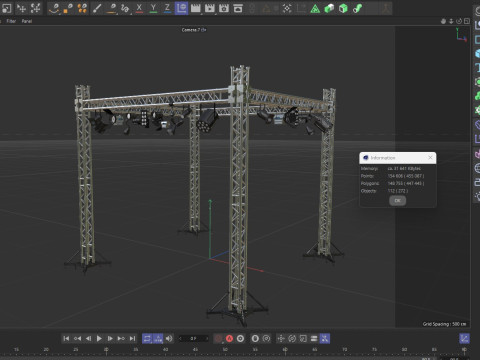Click the viewport pan hand icon
The width and height of the screenshot is (480, 360).
point(443,21)
